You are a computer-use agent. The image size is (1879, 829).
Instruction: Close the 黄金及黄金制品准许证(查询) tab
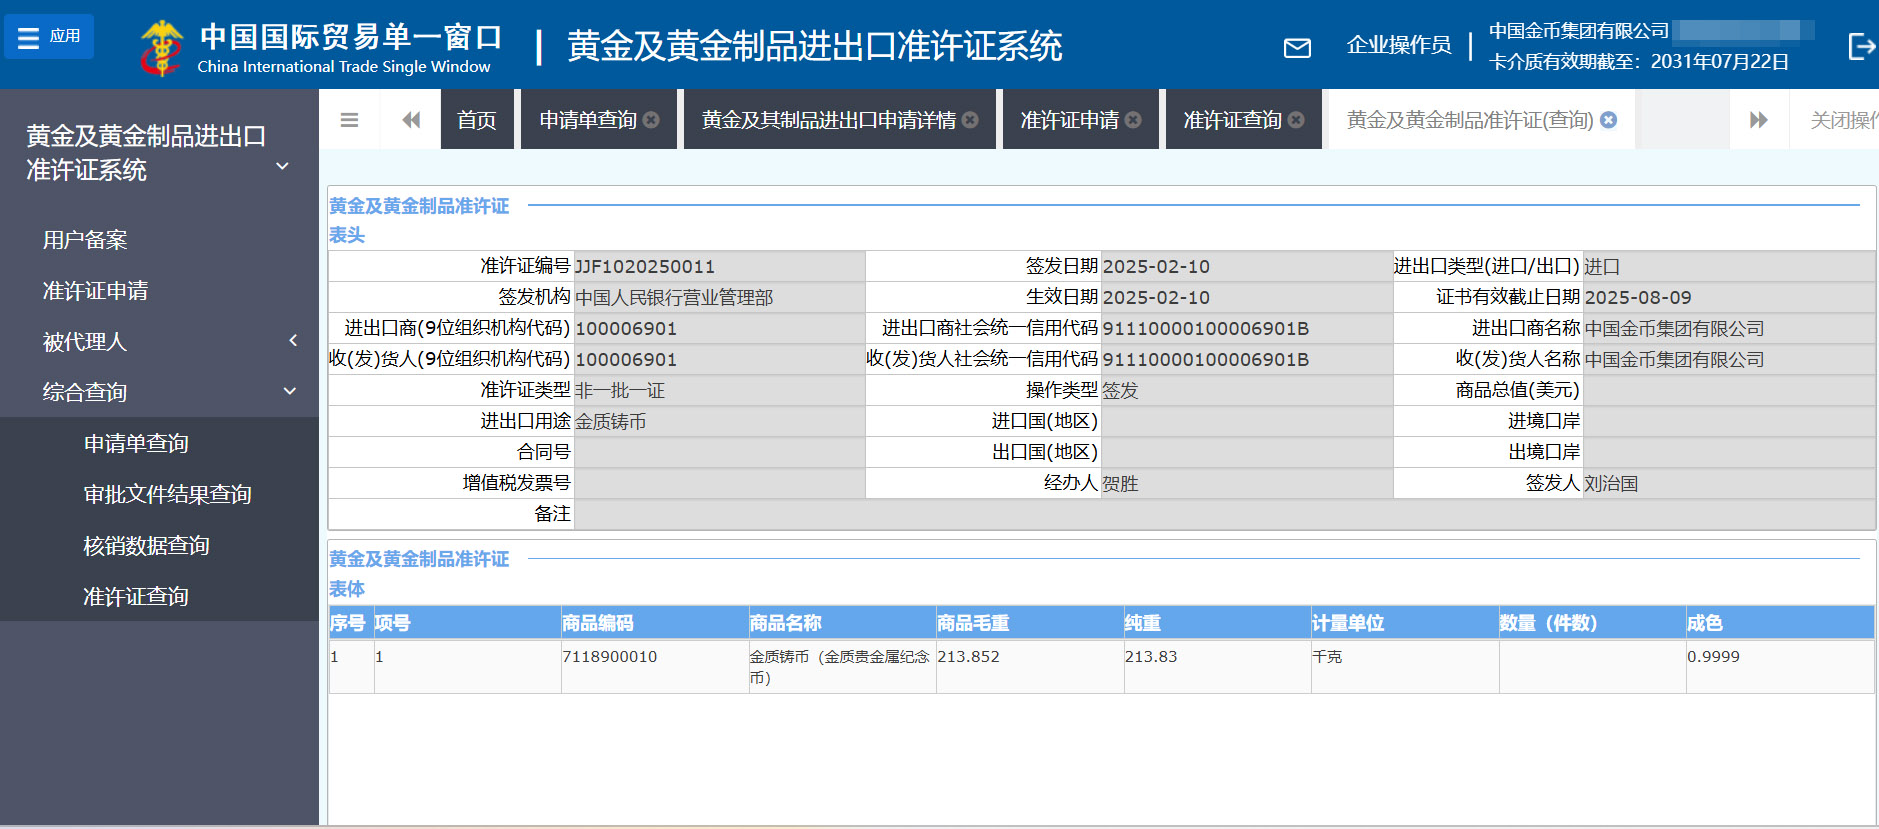(1608, 120)
